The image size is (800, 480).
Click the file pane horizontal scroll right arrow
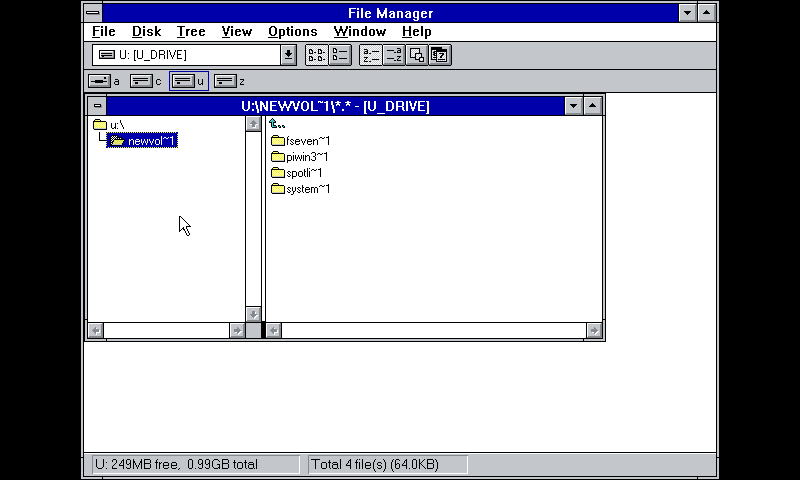594,330
